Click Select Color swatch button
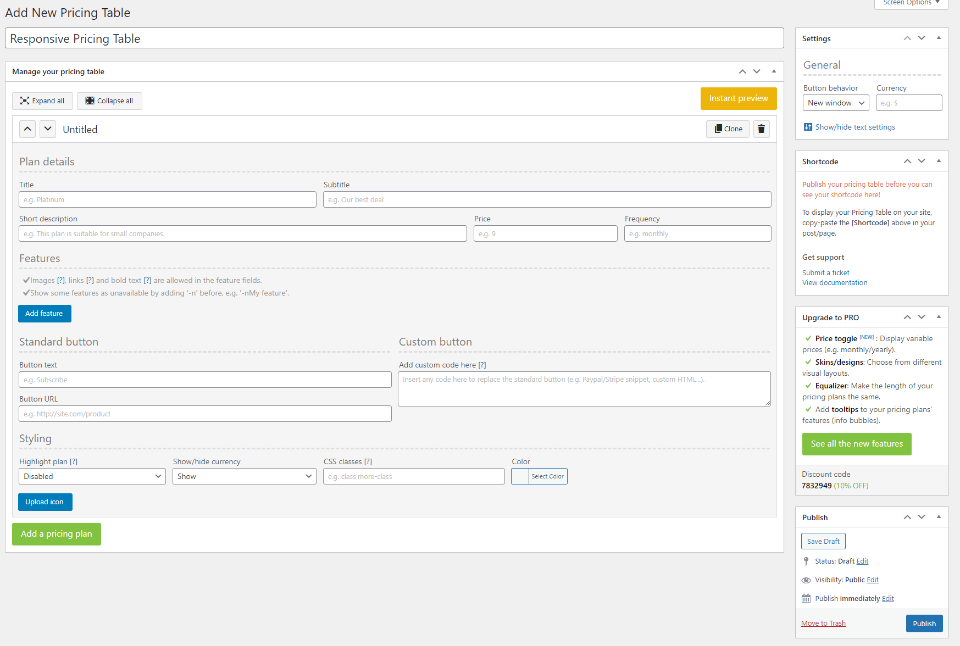Image resolution: width=960 pixels, height=646 pixels. pos(539,477)
